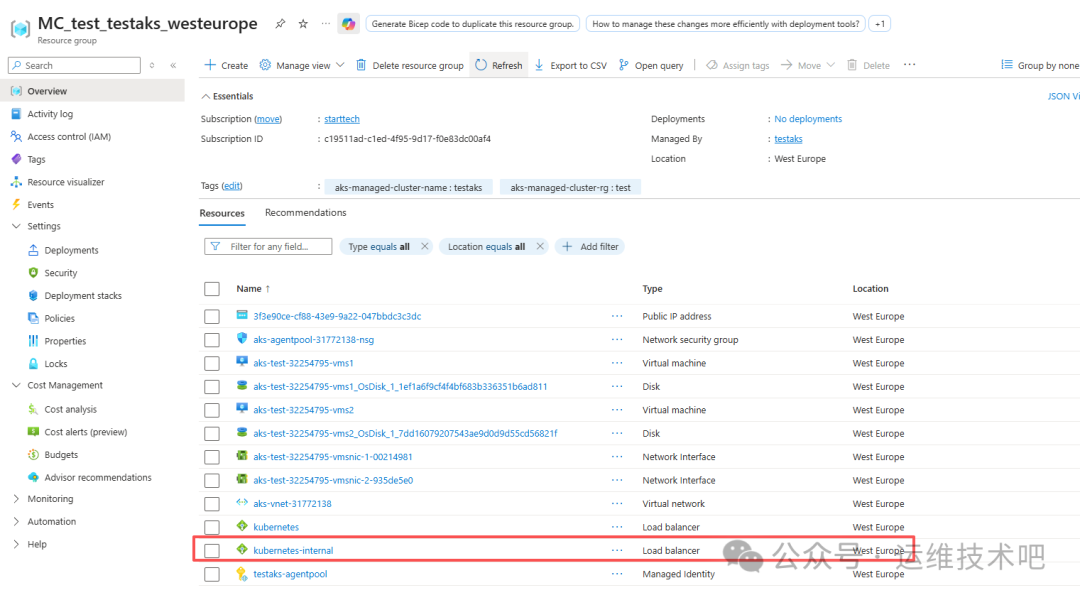
Task: Click the kubernetes Load balancer resource link
Action: click(x=276, y=527)
